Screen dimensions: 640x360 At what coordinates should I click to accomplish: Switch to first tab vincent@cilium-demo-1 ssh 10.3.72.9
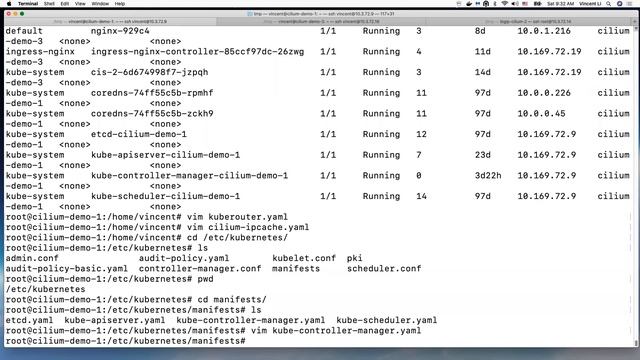pyautogui.click(x=110, y=21)
